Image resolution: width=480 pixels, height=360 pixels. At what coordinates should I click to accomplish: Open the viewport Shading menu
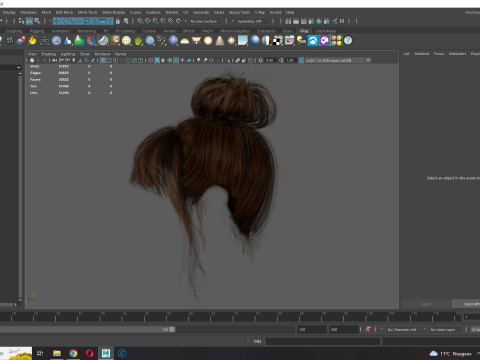pos(48,54)
